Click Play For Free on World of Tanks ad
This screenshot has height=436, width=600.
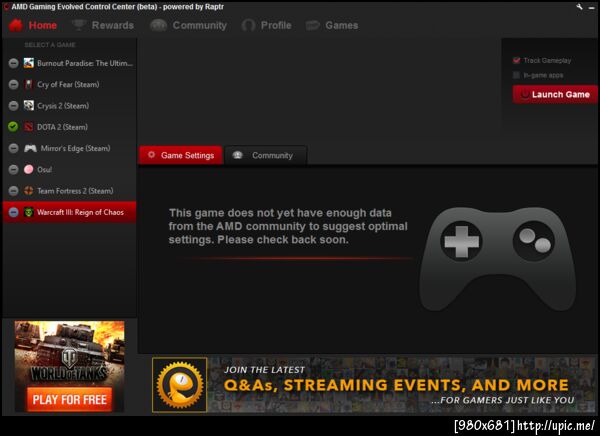point(70,400)
